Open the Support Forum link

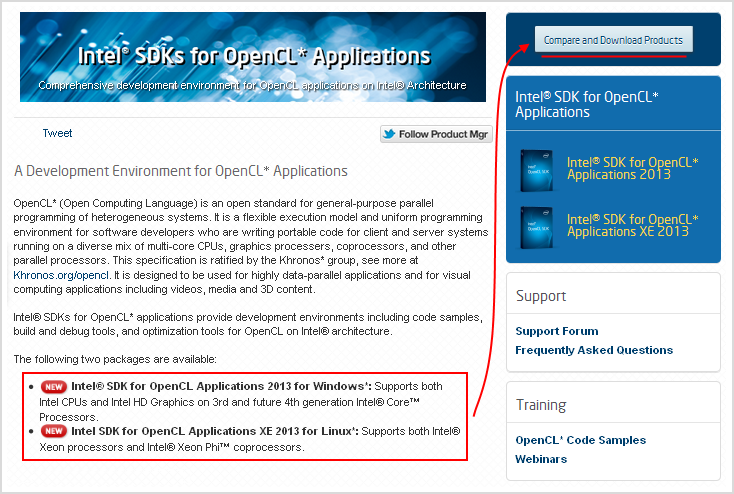pos(557,331)
